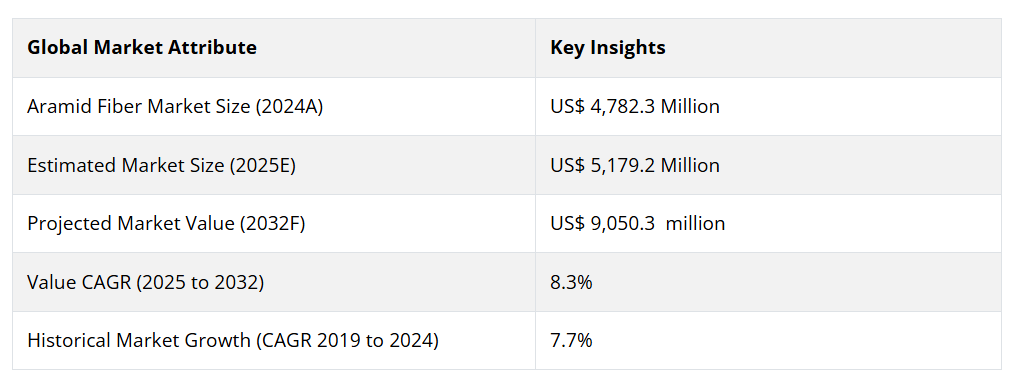Image resolution: width=1012 pixels, height=378 pixels.
Task: Select the US$ 5,179.2 Million value
Action: pos(635,165)
